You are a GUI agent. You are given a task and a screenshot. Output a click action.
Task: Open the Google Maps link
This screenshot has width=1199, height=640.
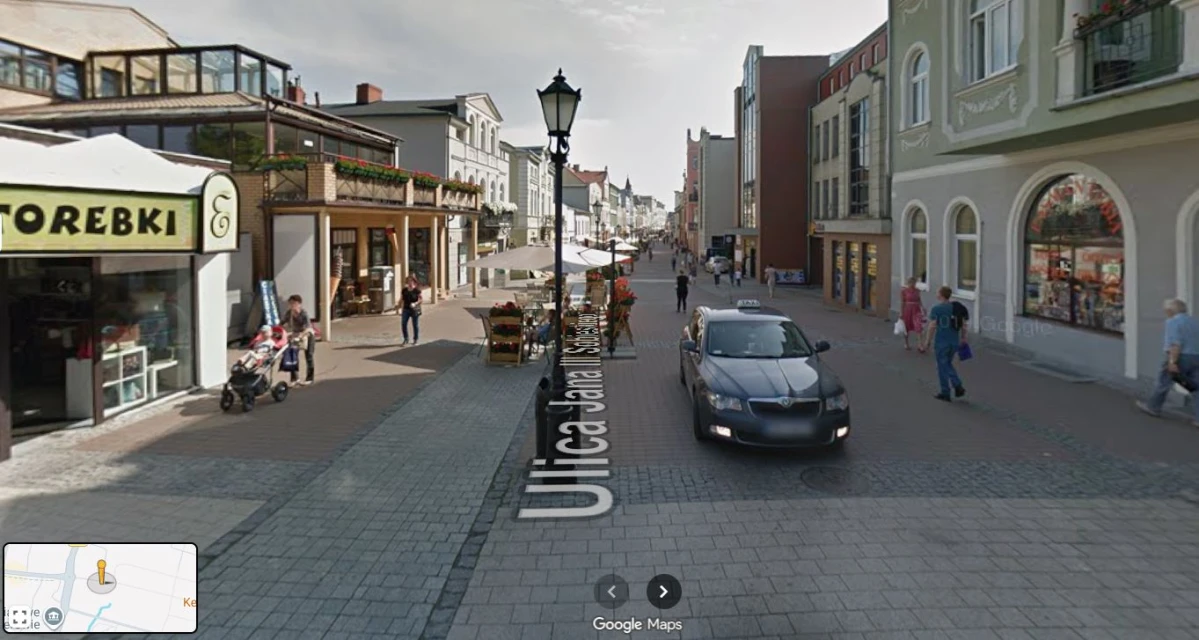click(637, 625)
